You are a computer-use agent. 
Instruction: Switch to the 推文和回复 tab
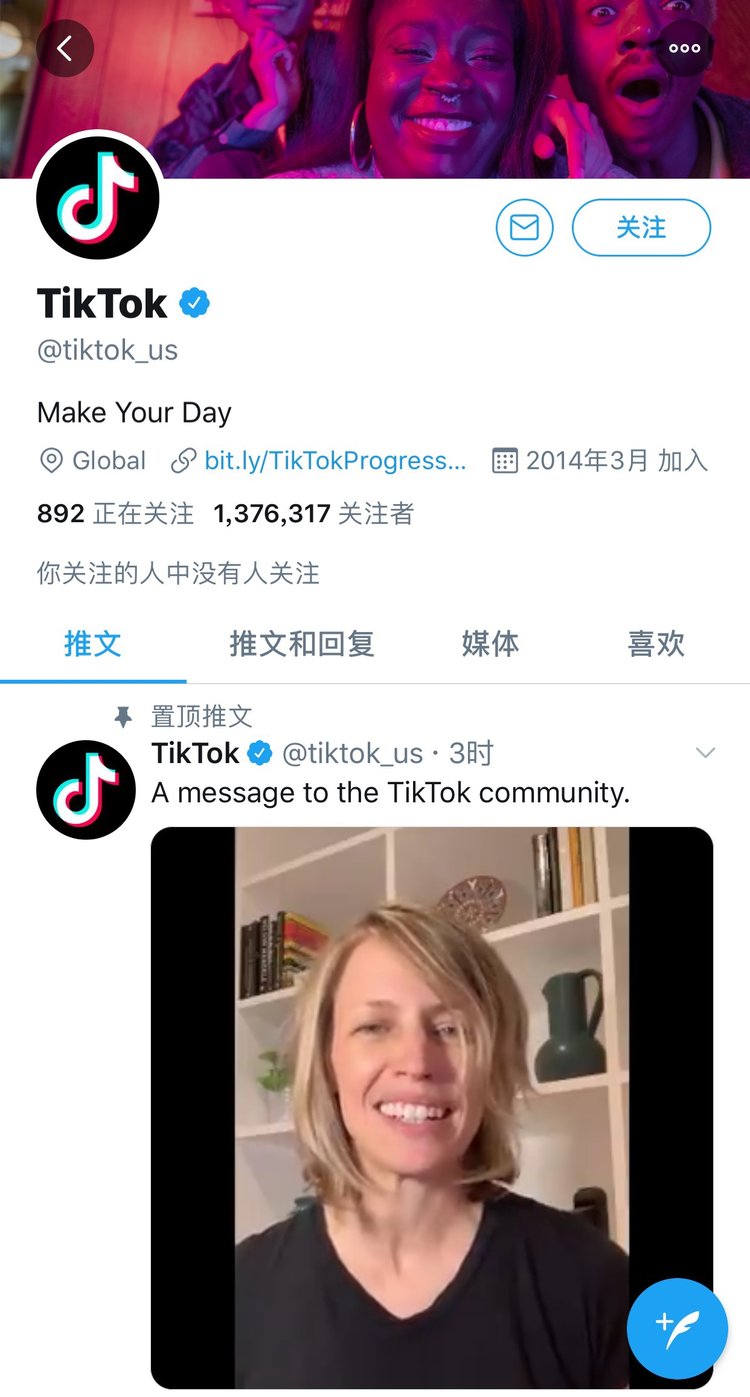click(x=302, y=644)
